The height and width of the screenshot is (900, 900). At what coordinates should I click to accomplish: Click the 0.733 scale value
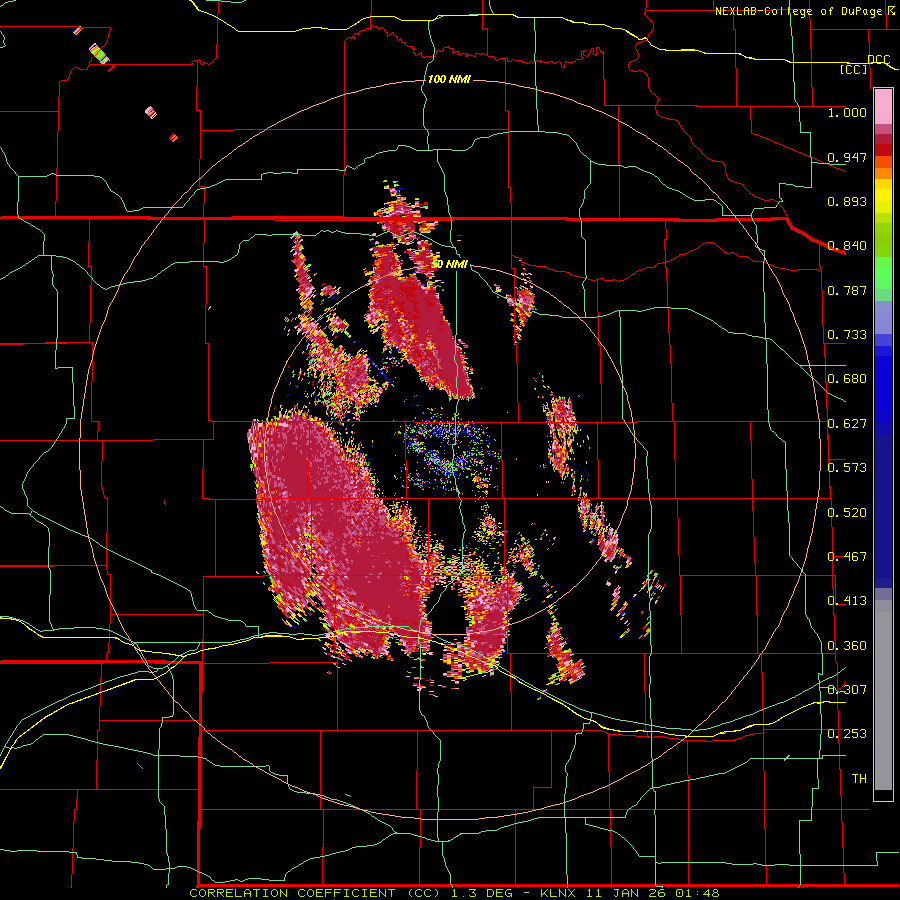click(847, 335)
